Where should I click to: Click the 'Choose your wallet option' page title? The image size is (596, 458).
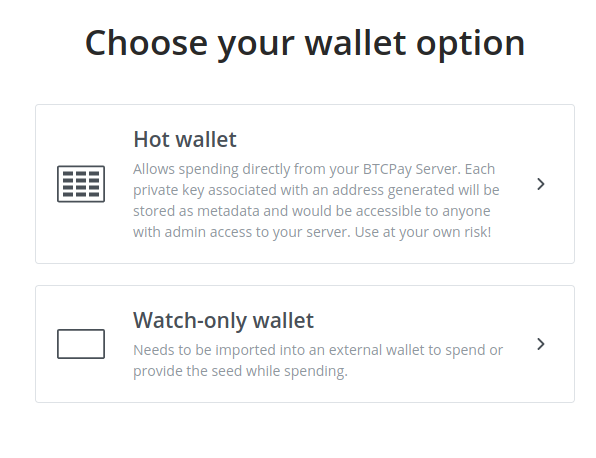click(305, 44)
